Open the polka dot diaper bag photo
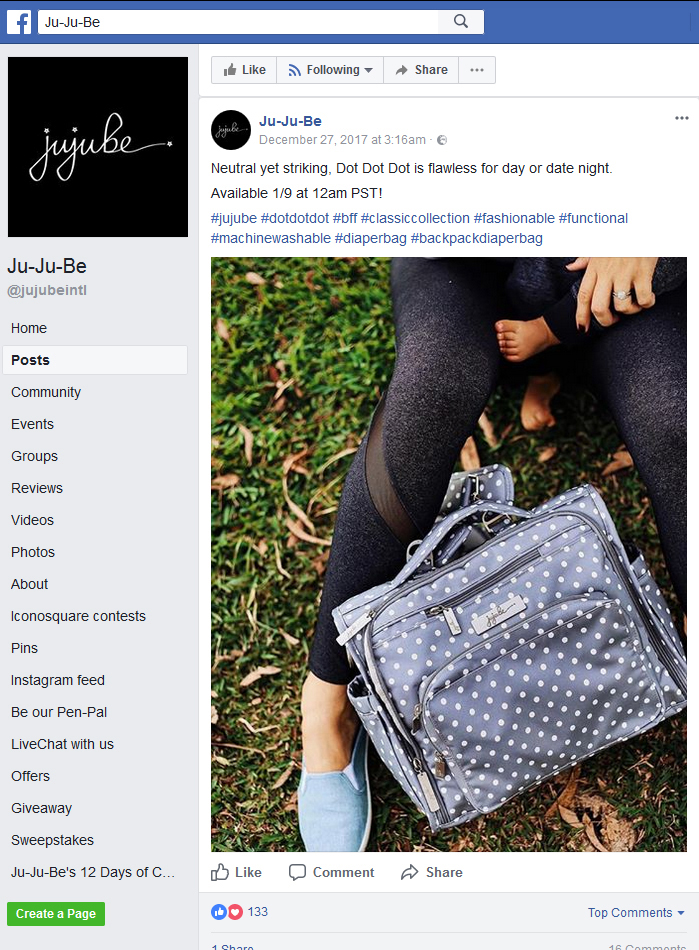The height and width of the screenshot is (950, 699). pyautogui.click(x=449, y=554)
